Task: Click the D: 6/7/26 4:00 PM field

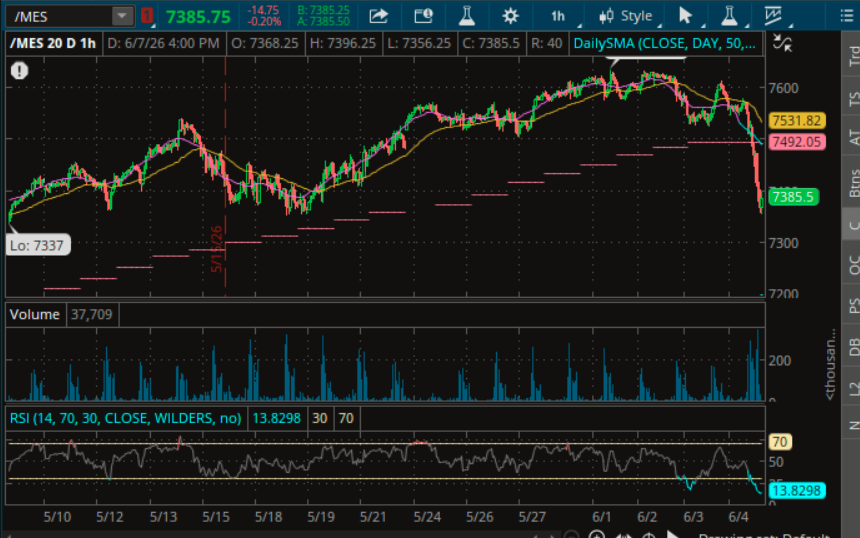Action: [163, 43]
